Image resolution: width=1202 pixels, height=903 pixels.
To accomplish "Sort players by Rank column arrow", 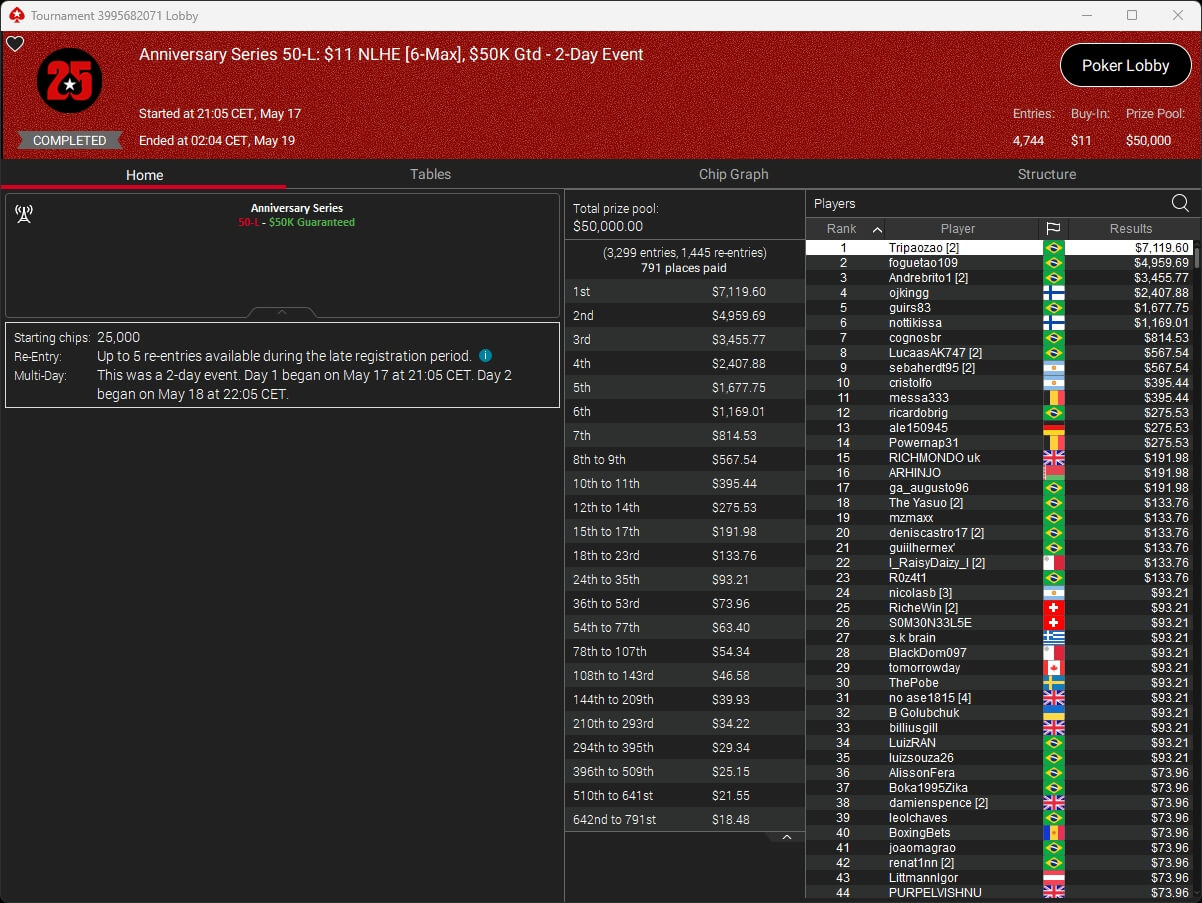I will click(x=877, y=229).
